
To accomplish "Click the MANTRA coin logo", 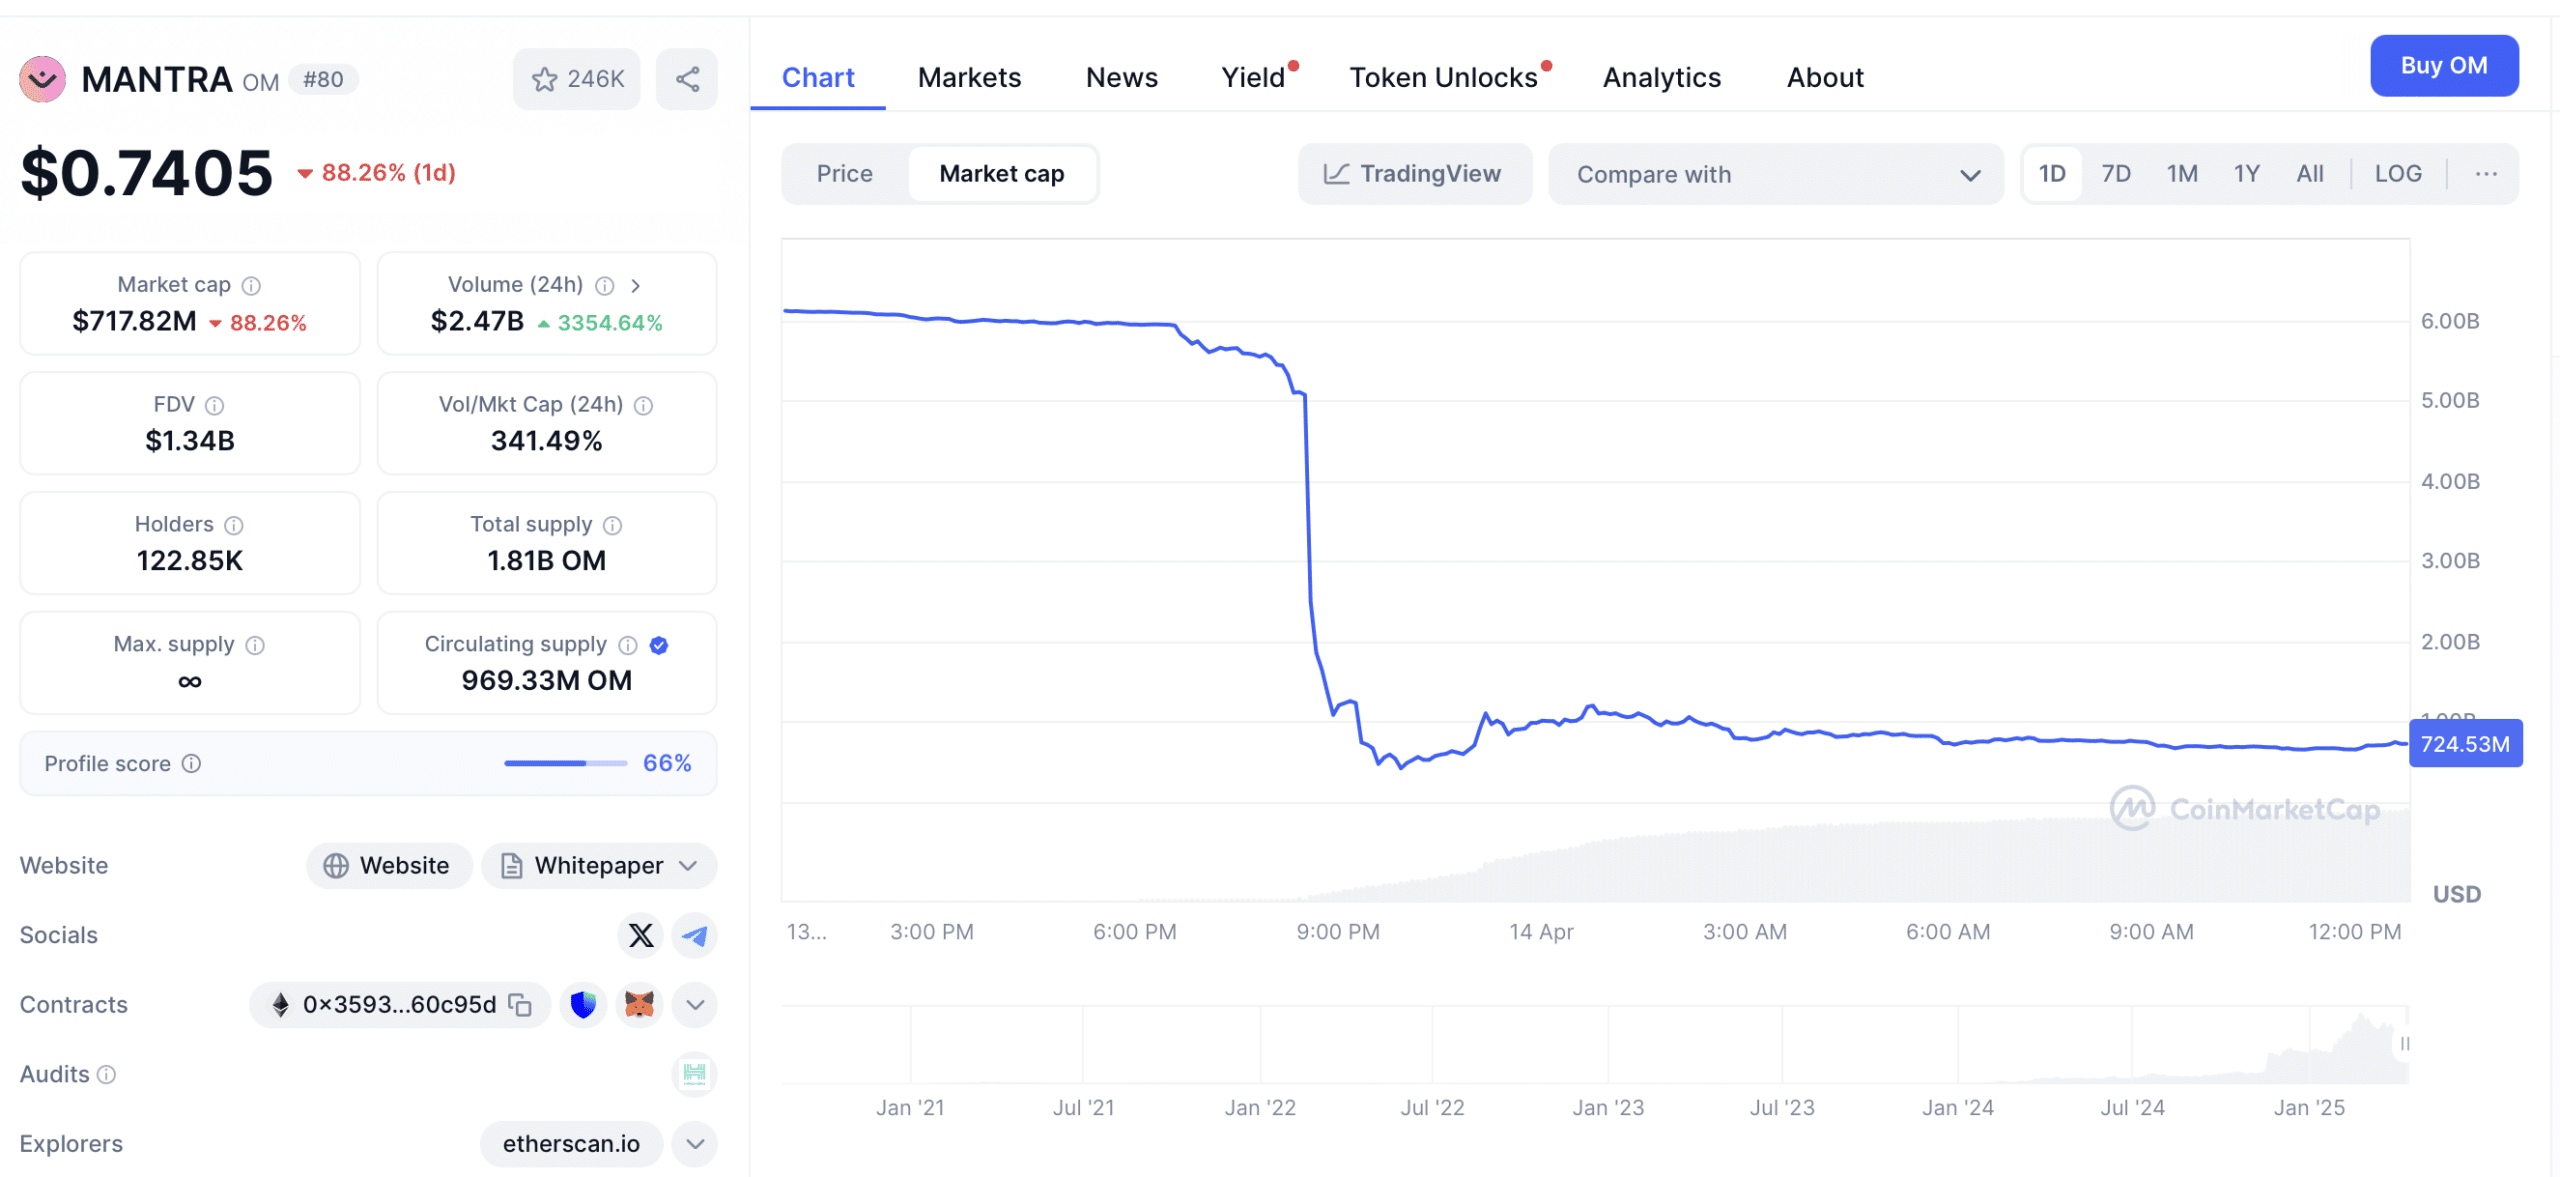I will 43,79.
